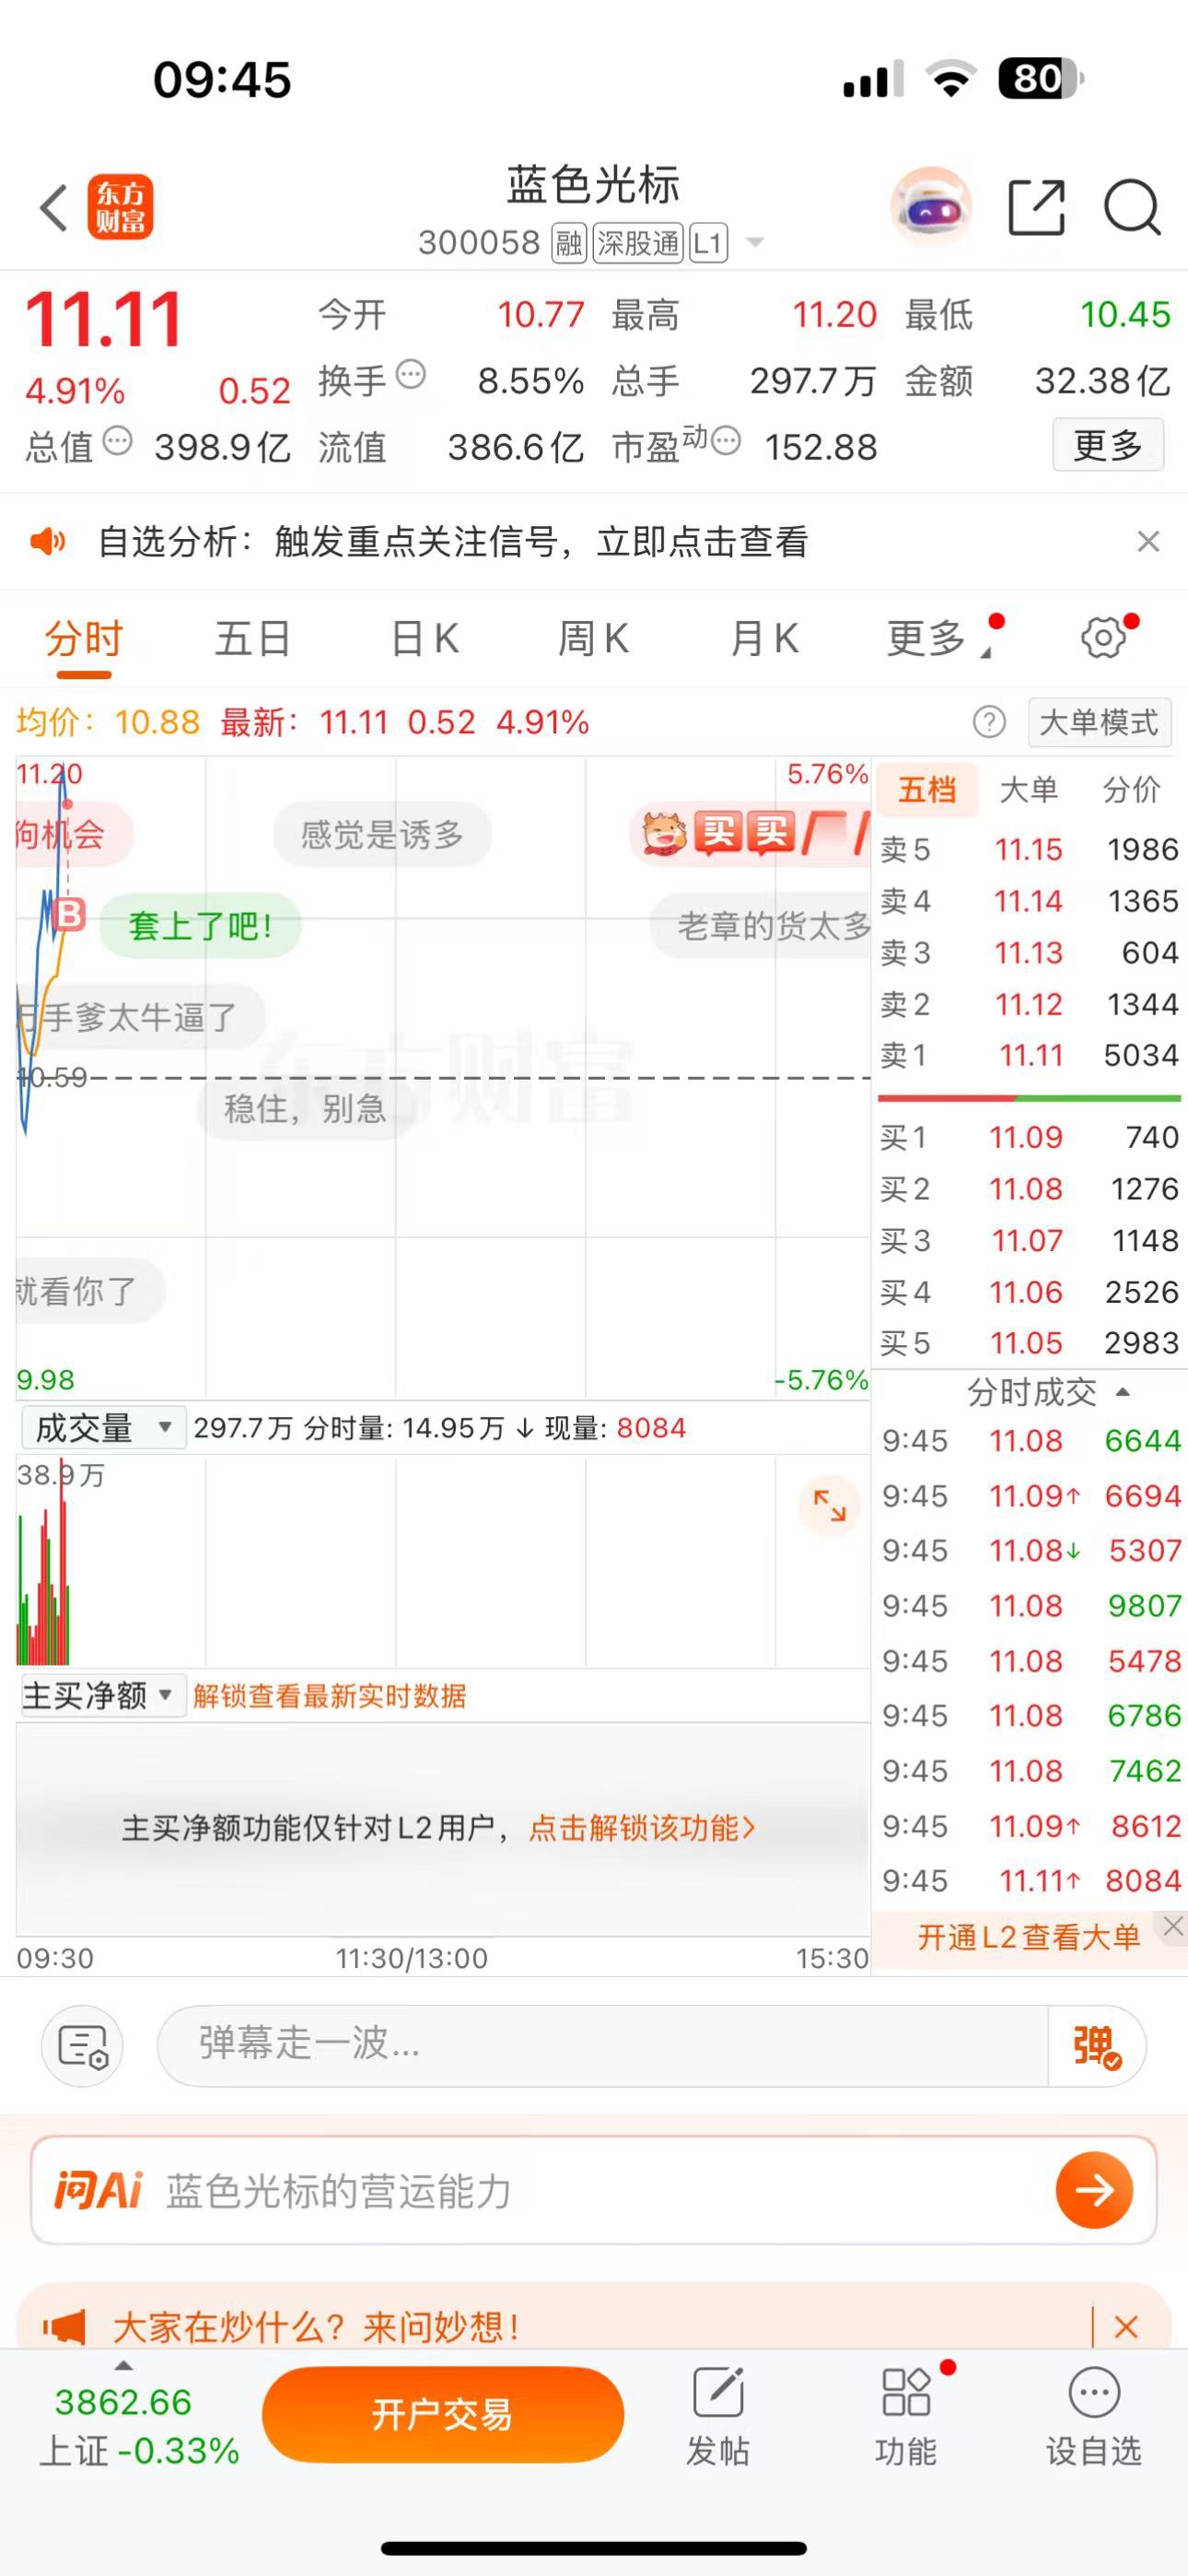Toggle the 弹 danmaku switch

pos(1096,2046)
